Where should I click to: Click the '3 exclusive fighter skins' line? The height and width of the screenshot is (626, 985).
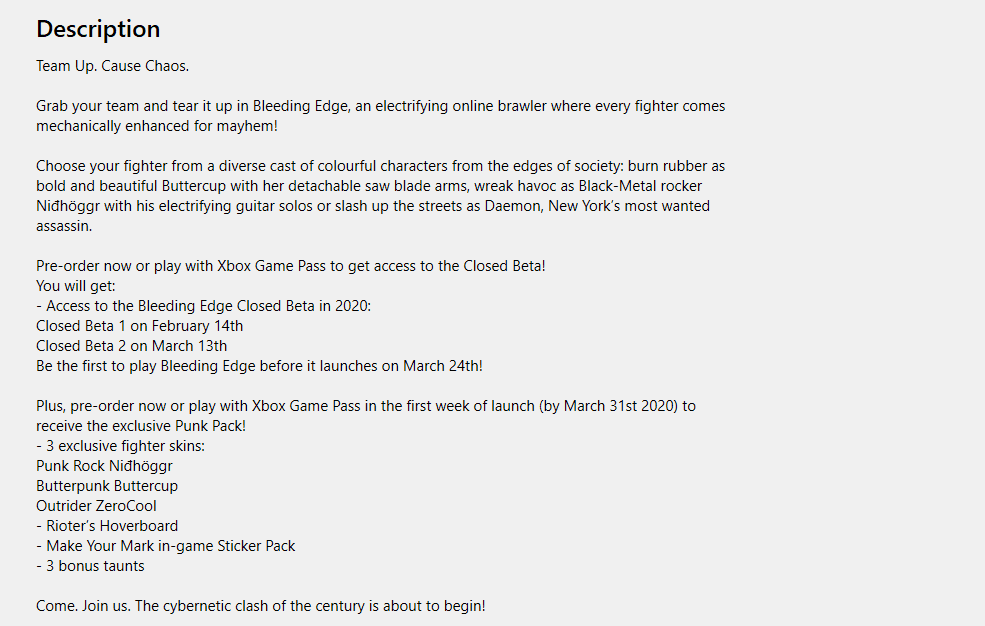[x=120, y=446]
